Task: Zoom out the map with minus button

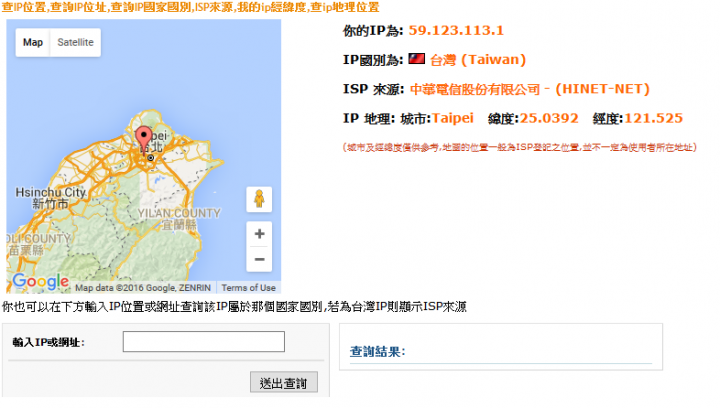Action: (x=259, y=259)
